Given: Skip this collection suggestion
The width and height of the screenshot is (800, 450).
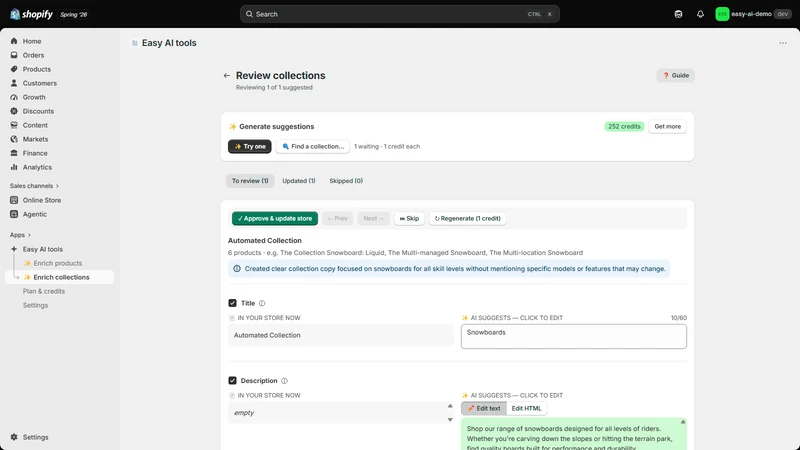Looking at the screenshot, I should (409, 218).
